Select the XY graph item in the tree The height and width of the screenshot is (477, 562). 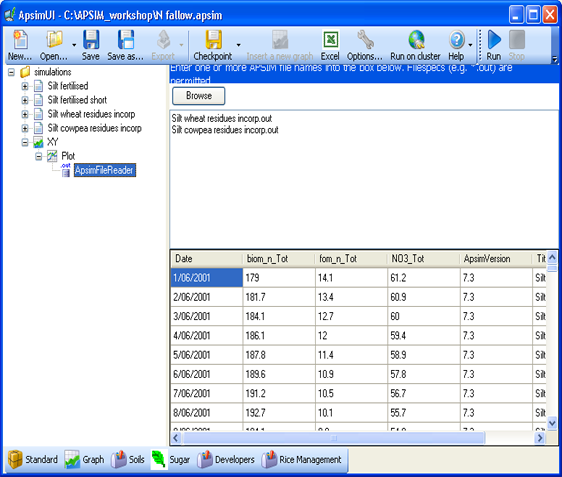pyautogui.click(x=52, y=142)
